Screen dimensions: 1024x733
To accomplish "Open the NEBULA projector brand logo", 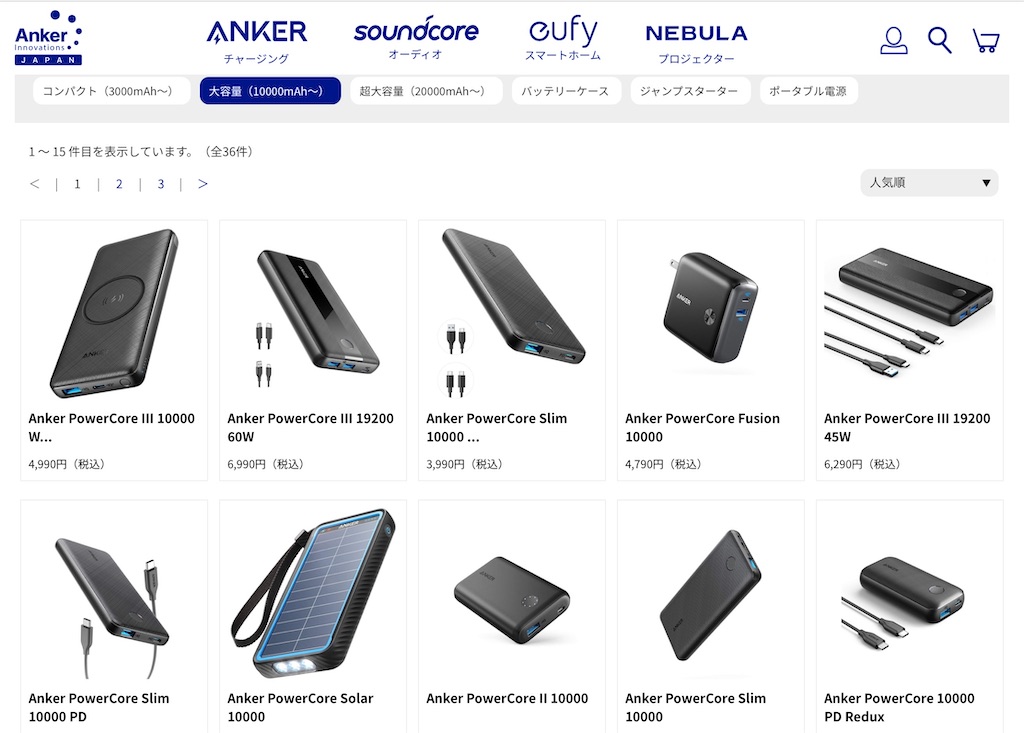I will (x=696, y=44).
